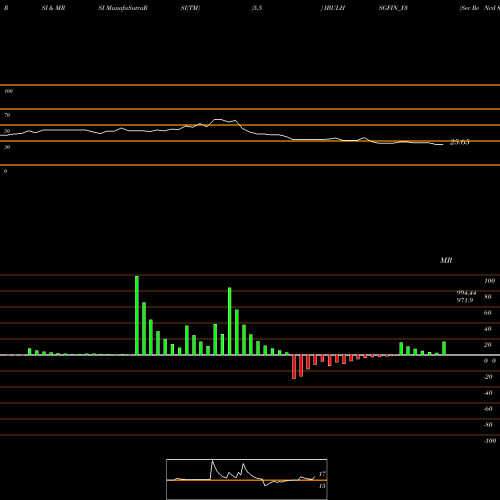Click the RSI current value 25.65
The width and height of the screenshot is (500, 500).
click(x=459, y=142)
